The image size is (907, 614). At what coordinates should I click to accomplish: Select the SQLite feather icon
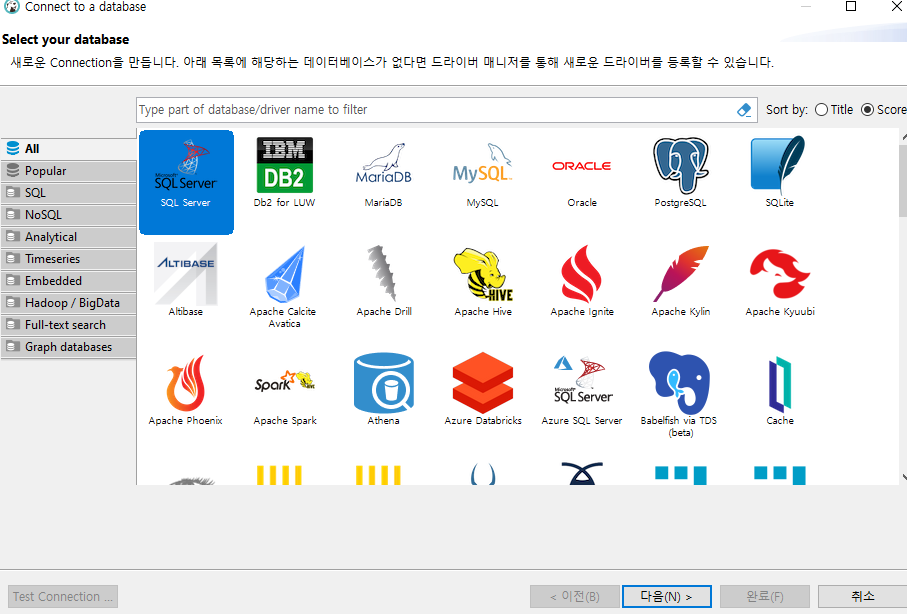point(779,172)
